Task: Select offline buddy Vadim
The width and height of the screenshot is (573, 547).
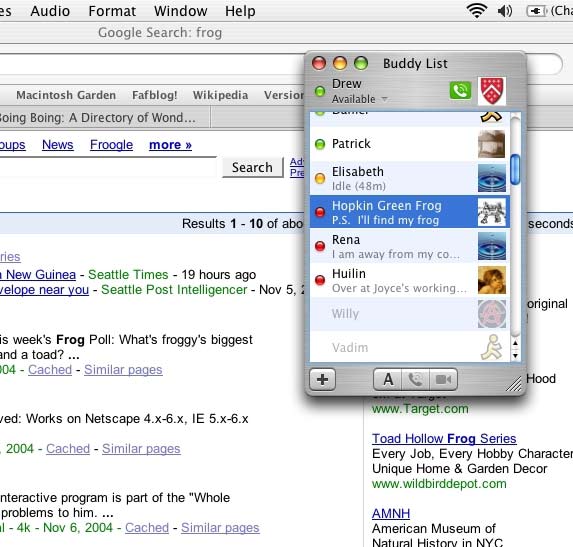Action: click(x=410, y=347)
